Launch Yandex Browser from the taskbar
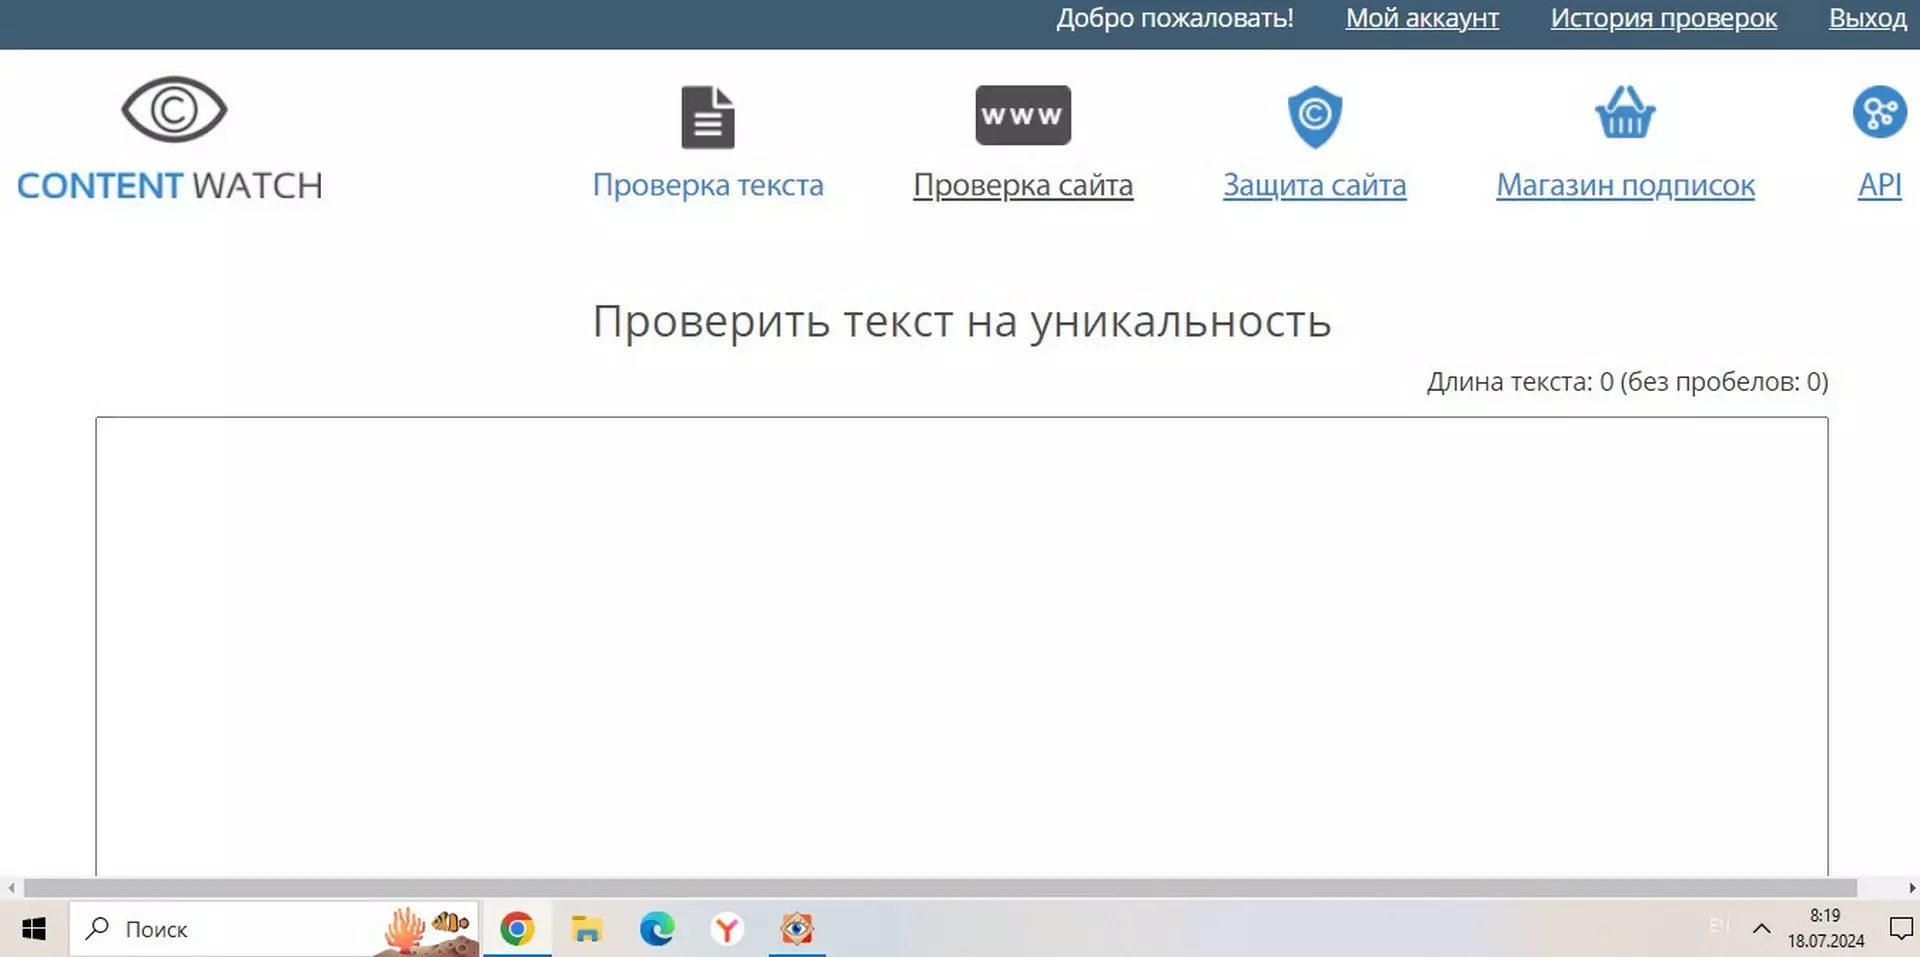The image size is (1920, 957). [727, 929]
